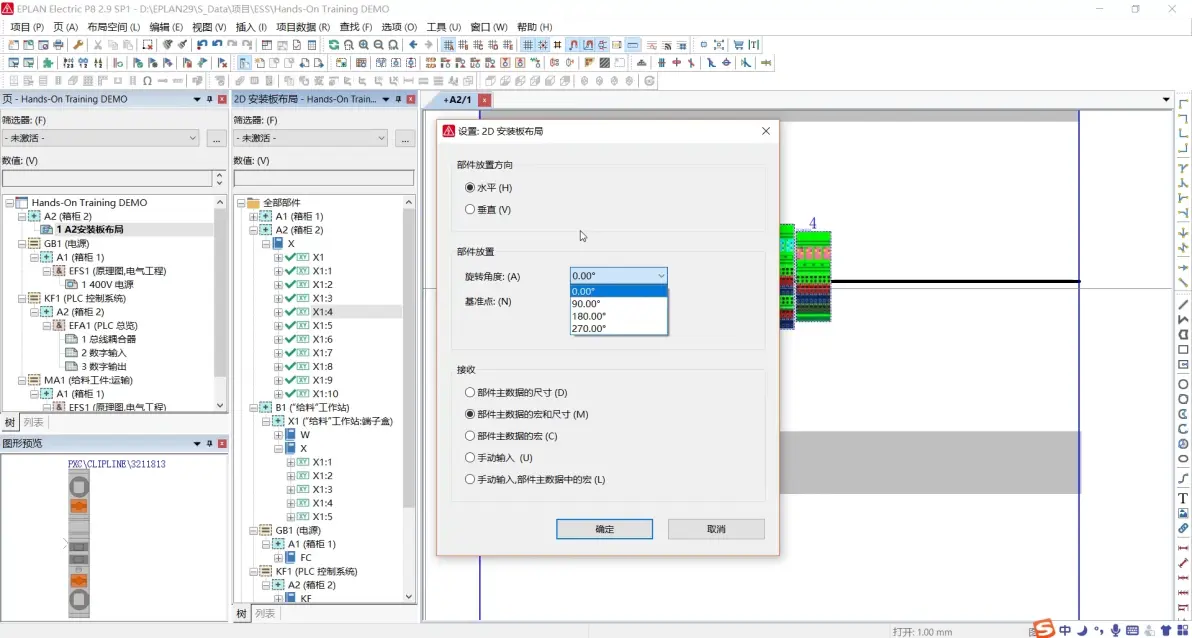Image resolution: width=1192 pixels, height=638 pixels.
Task: Click the blue back arrow icon
Action: [413, 45]
